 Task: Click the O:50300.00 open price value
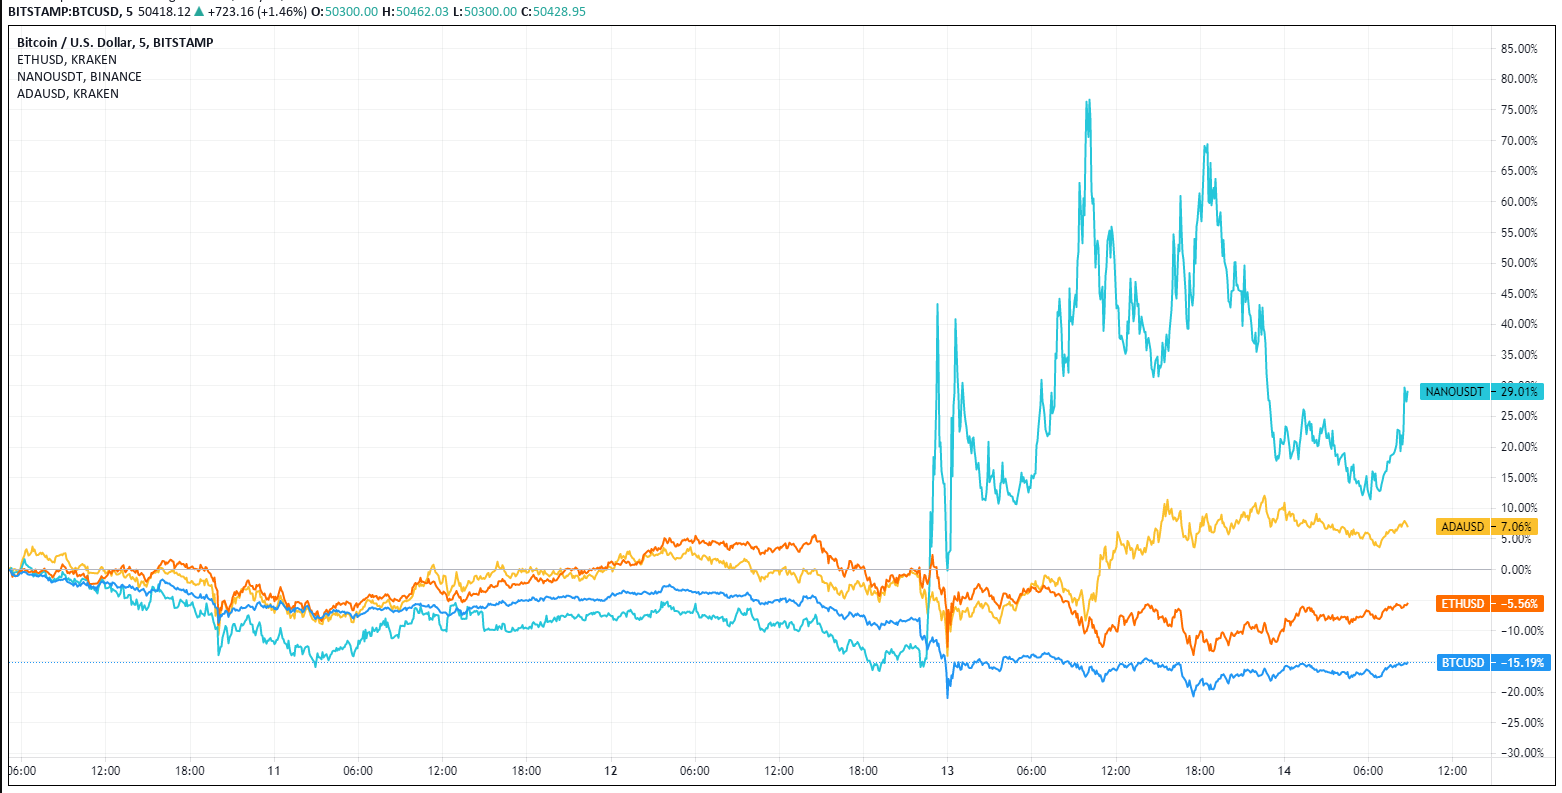343,11
